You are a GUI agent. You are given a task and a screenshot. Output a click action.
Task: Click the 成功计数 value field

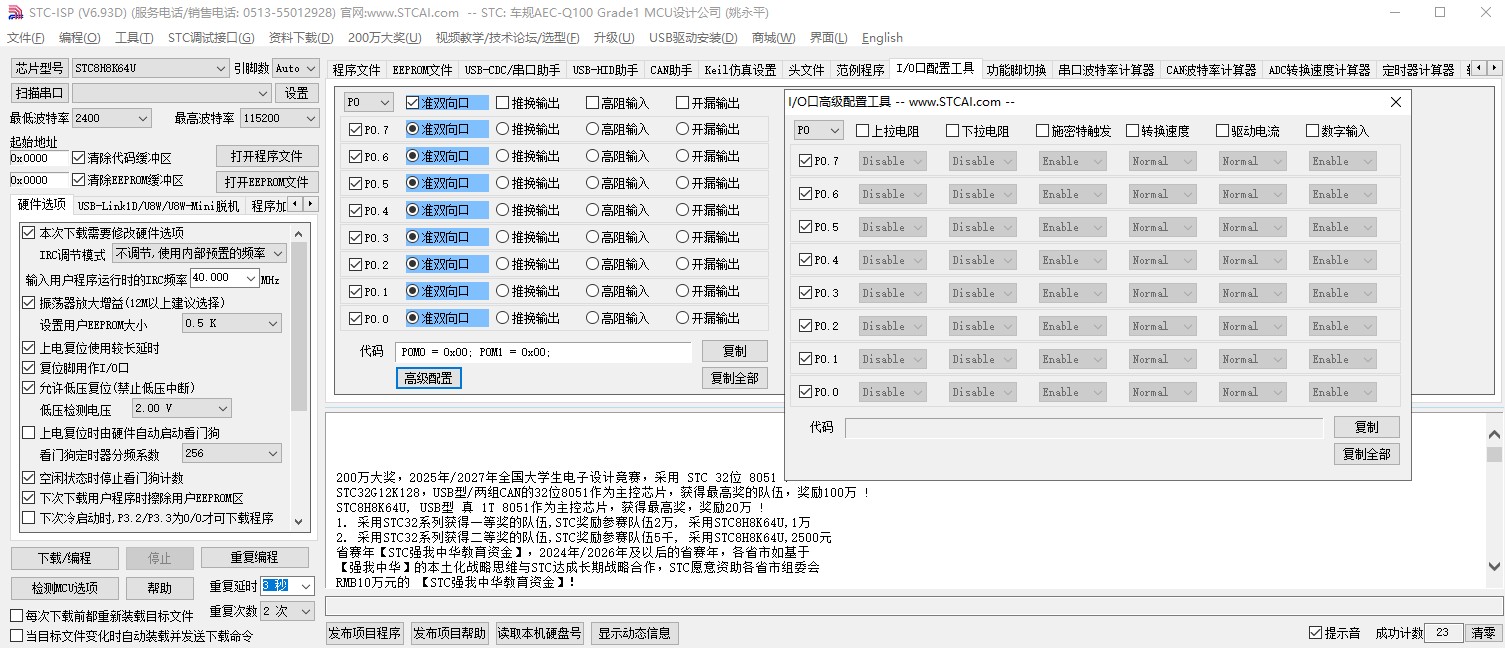pos(1443,633)
